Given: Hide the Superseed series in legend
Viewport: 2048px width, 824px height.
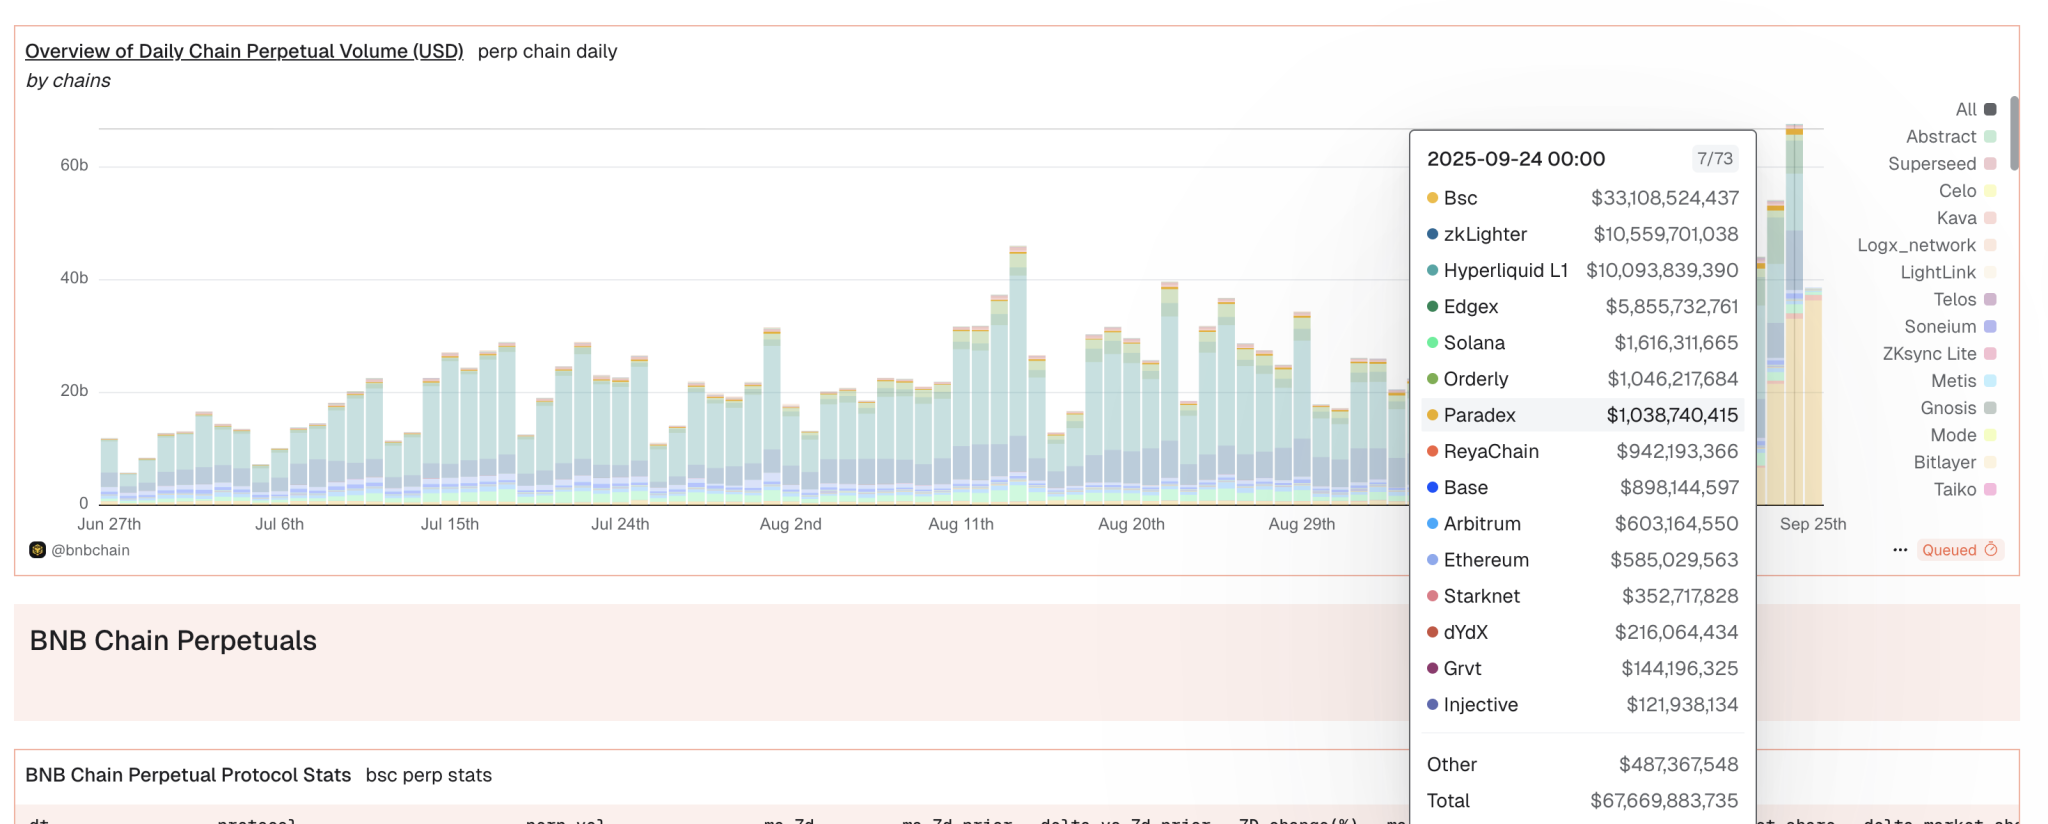Looking at the screenshot, I should [x=1941, y=164].
